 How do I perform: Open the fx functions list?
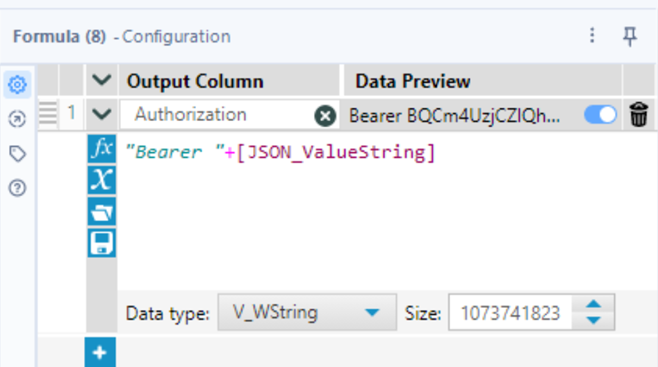pyautogui.click(x=102, y=148)
